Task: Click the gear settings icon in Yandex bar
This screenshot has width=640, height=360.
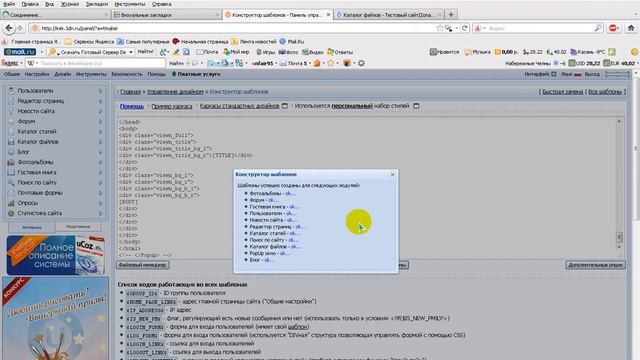Action: [x=361, y=63]
